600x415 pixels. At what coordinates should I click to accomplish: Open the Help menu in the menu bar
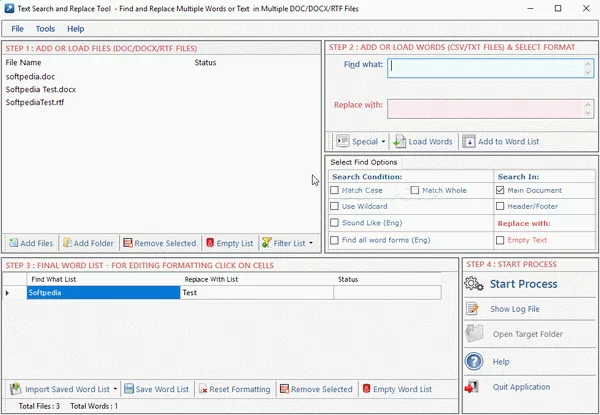75,29
